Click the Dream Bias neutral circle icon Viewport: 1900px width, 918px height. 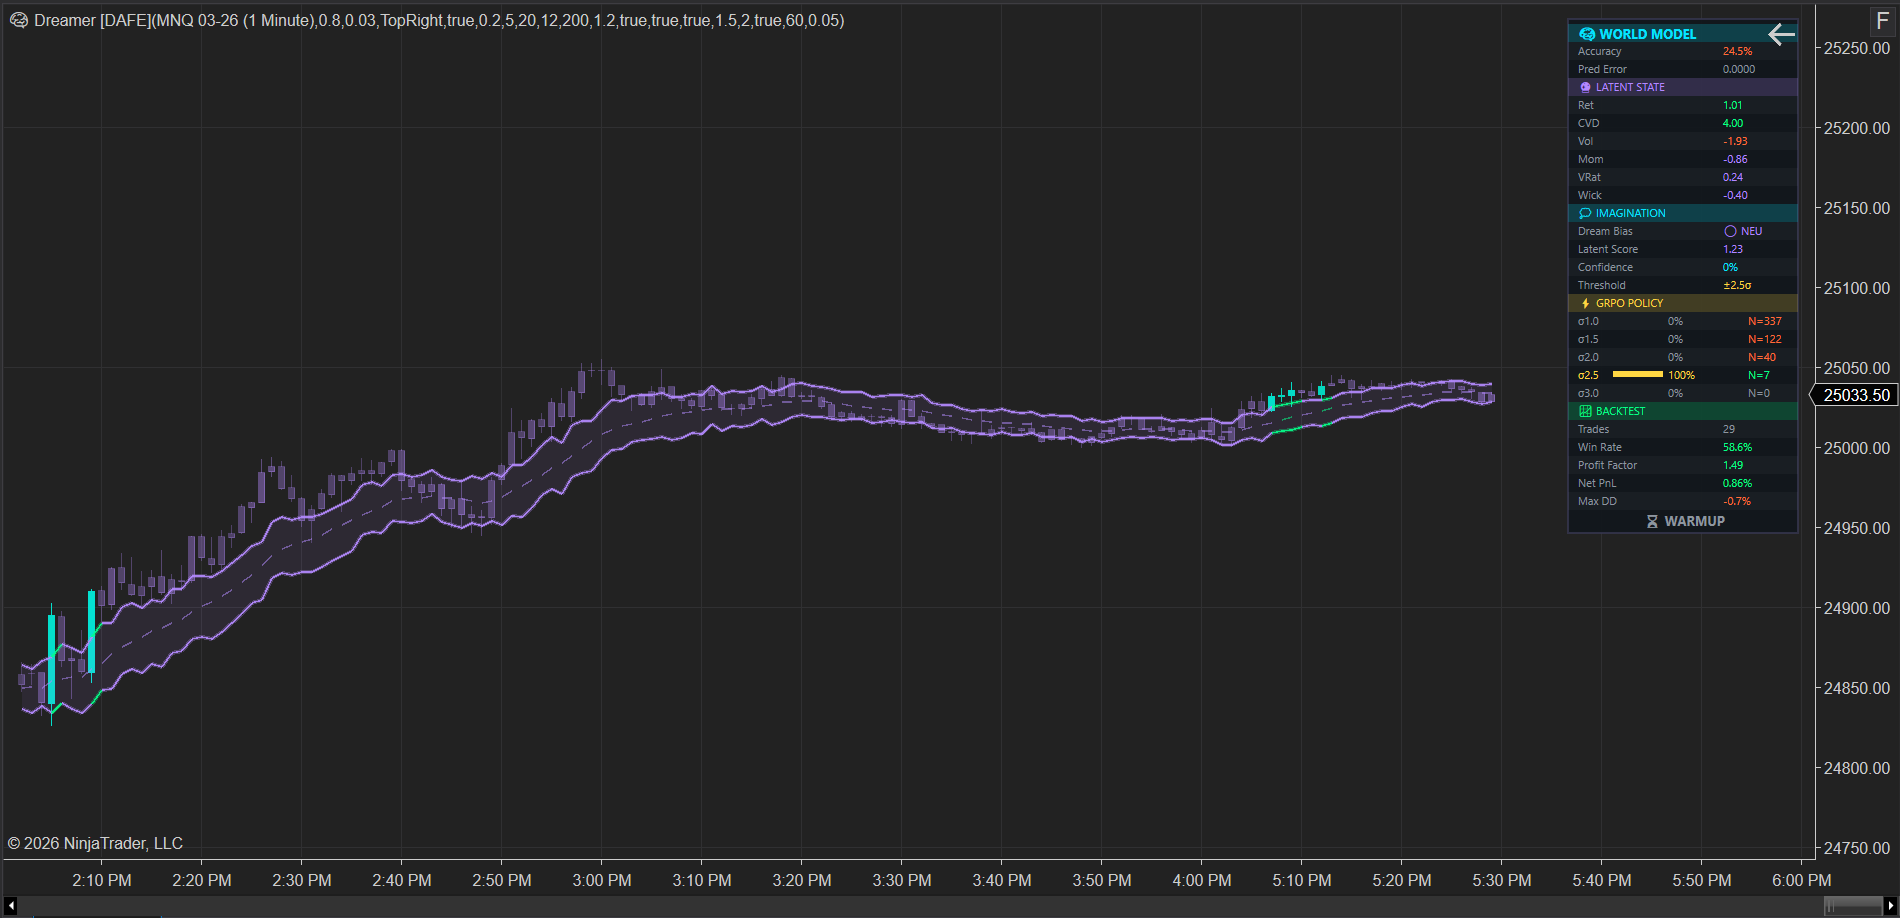[1730, 231]
